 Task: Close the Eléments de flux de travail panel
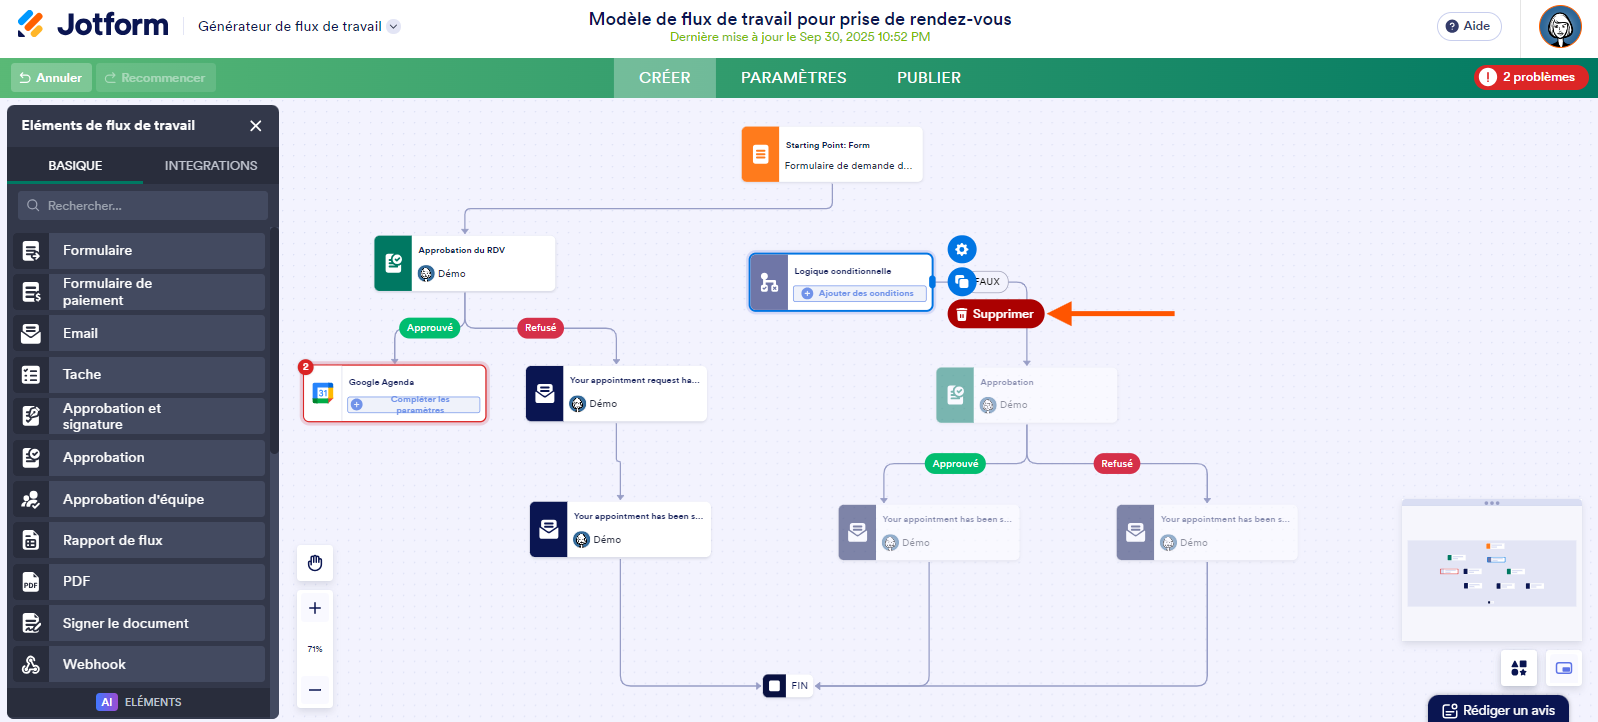click(256, 126)
